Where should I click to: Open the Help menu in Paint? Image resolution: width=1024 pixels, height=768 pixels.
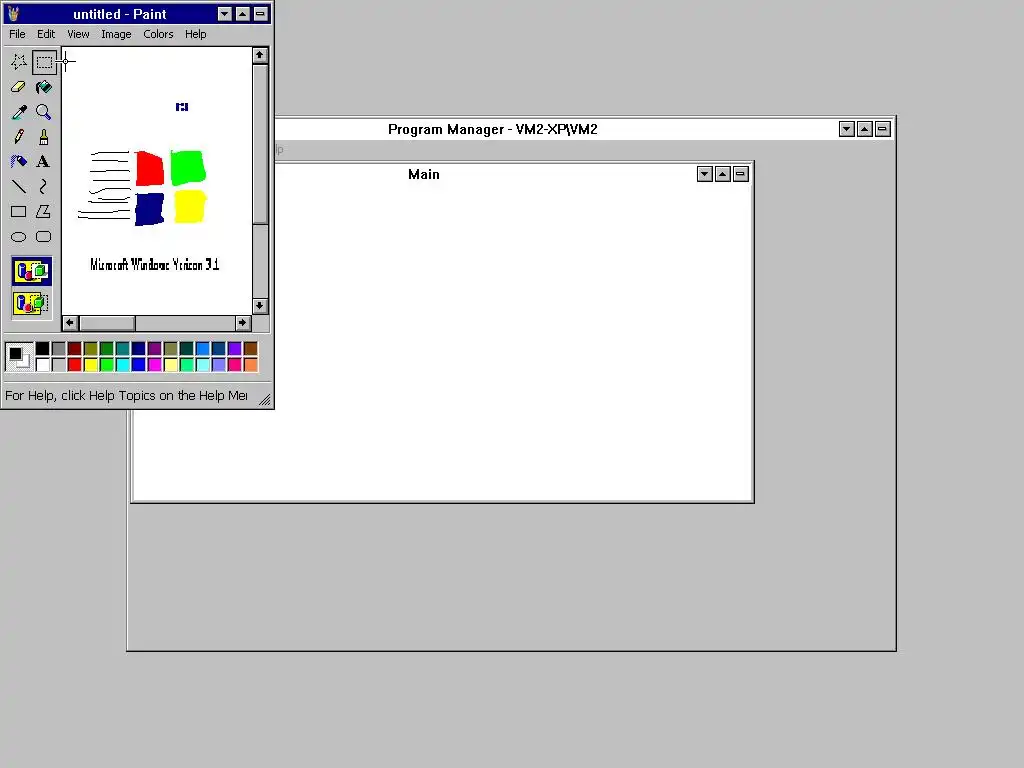click(x=195, y=34)
